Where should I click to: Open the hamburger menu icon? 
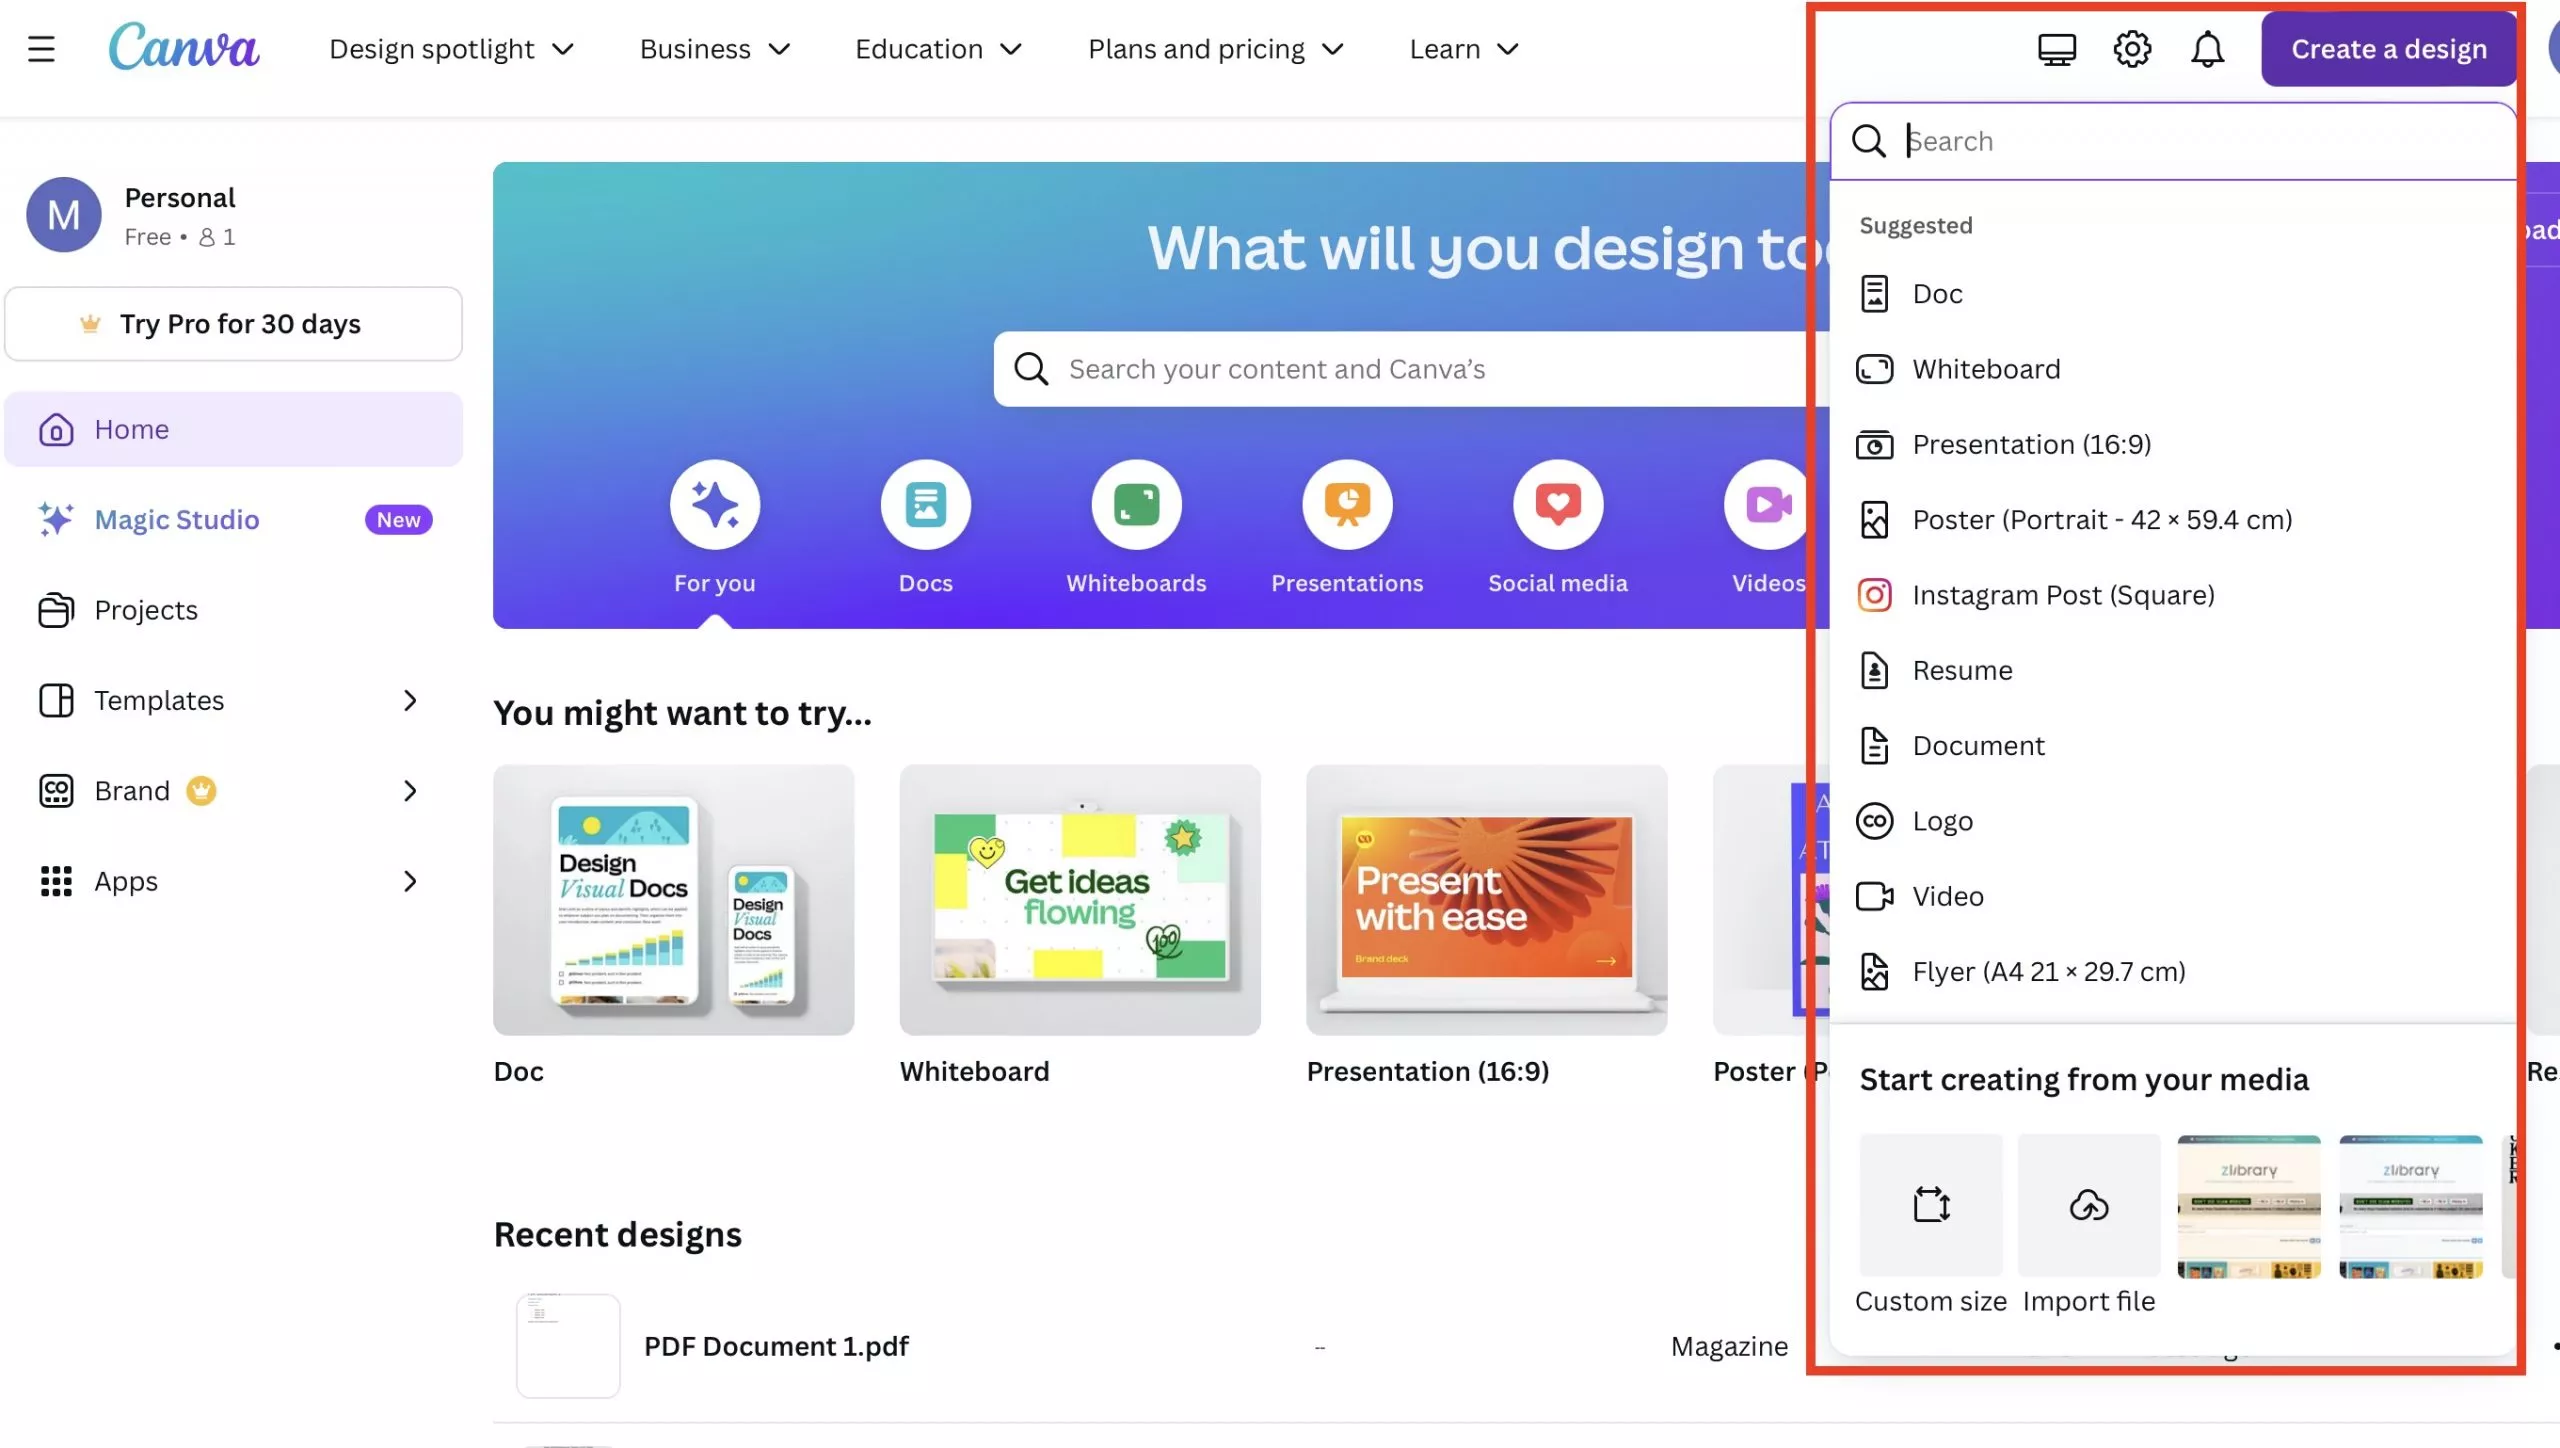tap(41, 49)
